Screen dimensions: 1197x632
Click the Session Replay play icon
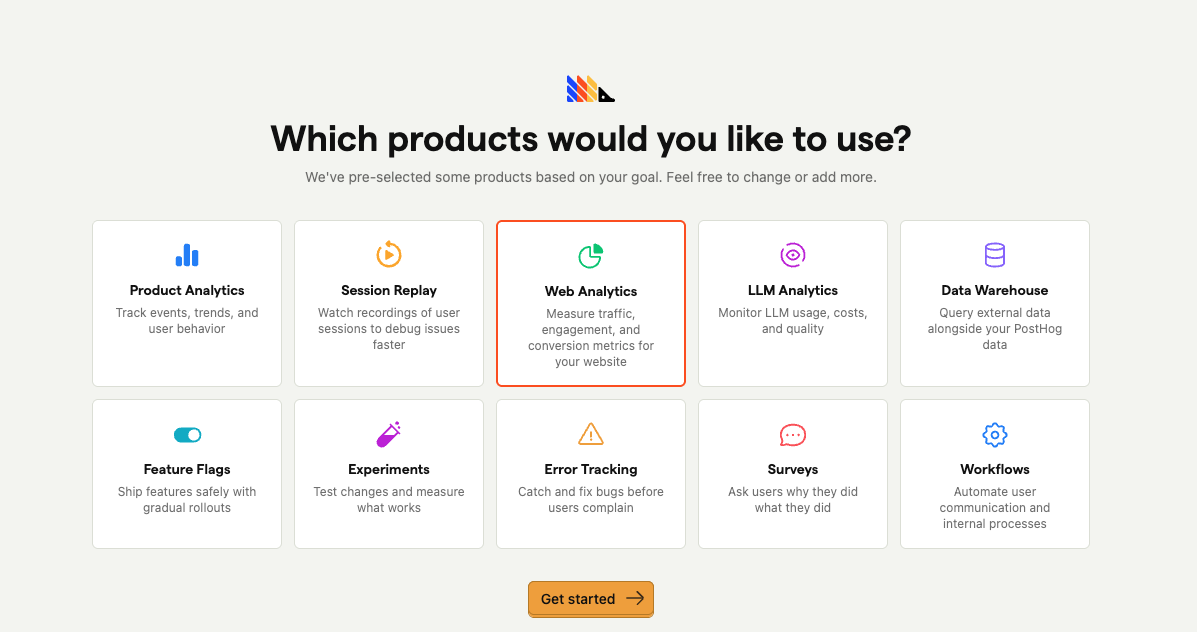coord(389,255)
